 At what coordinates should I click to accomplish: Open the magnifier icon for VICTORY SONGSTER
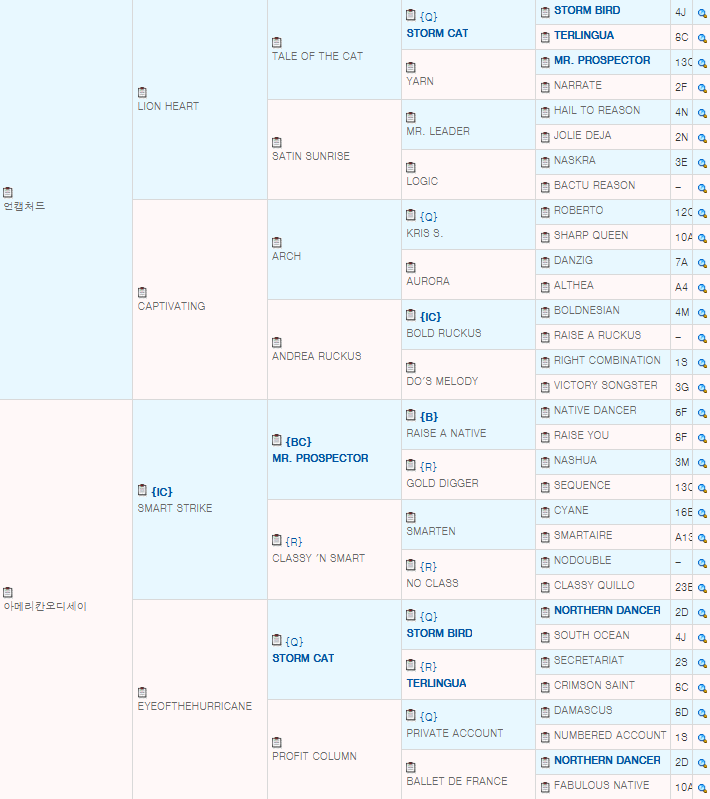point(702,386)
